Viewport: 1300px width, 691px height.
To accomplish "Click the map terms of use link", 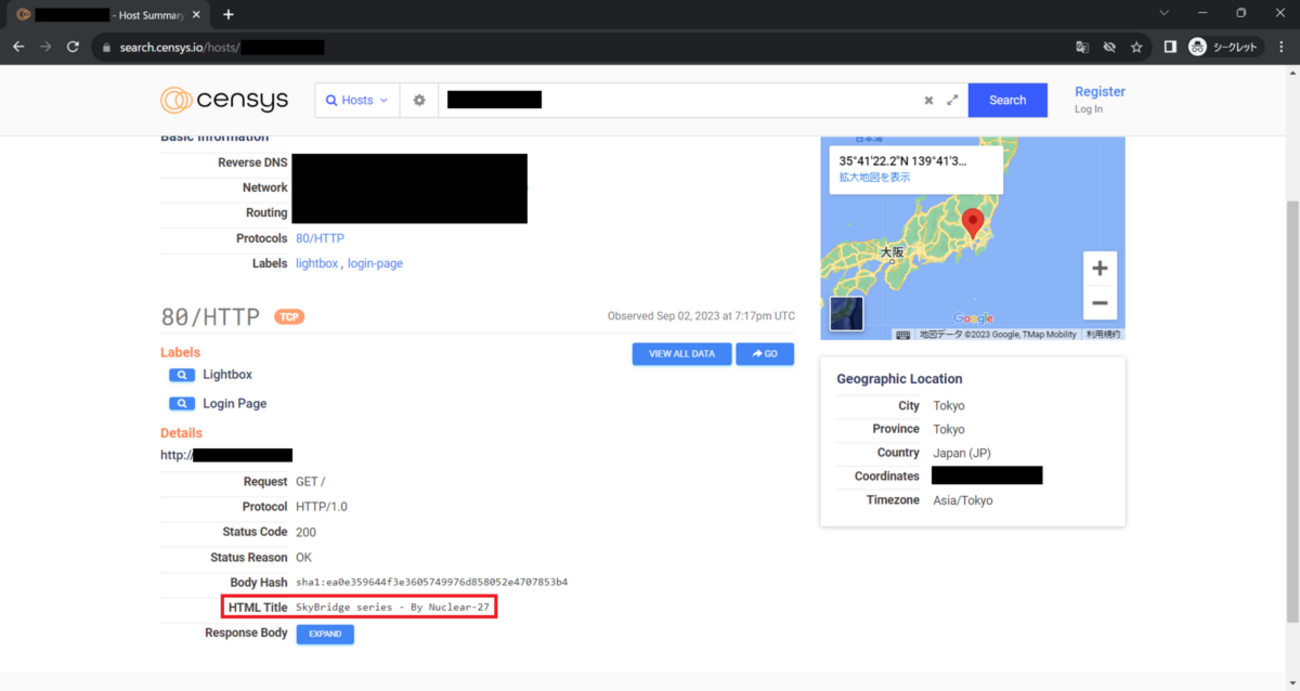I will [1103, 335].
